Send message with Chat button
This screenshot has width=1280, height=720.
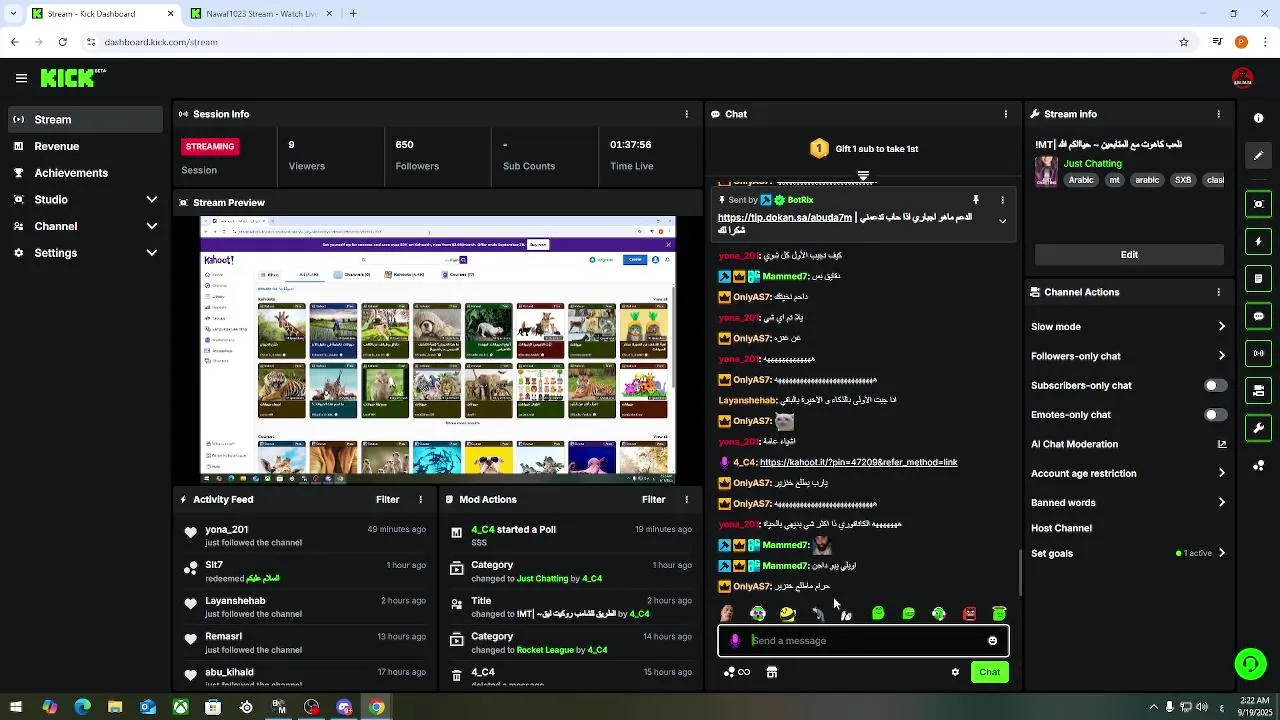989,672
